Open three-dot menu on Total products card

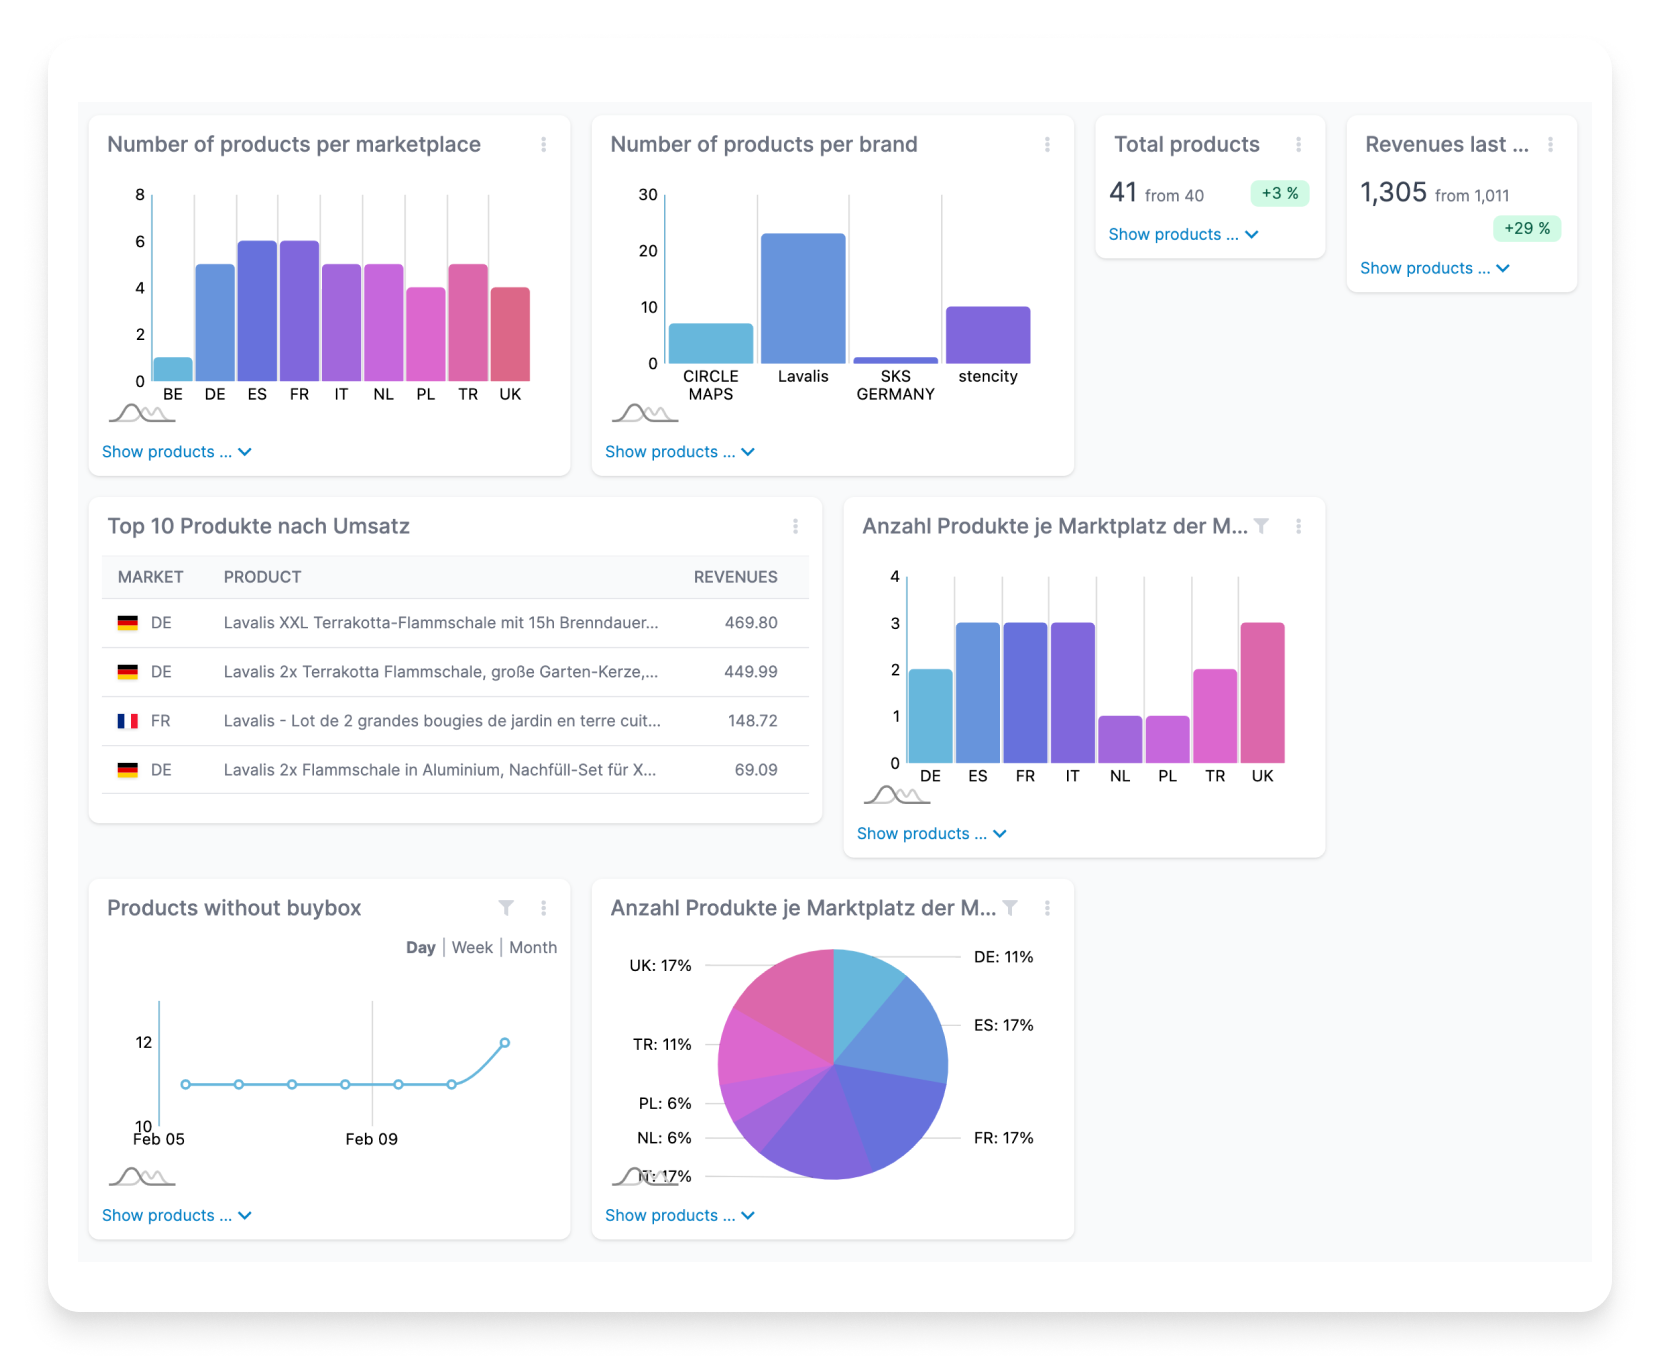pyautogui.click(x=1299, y=145)
